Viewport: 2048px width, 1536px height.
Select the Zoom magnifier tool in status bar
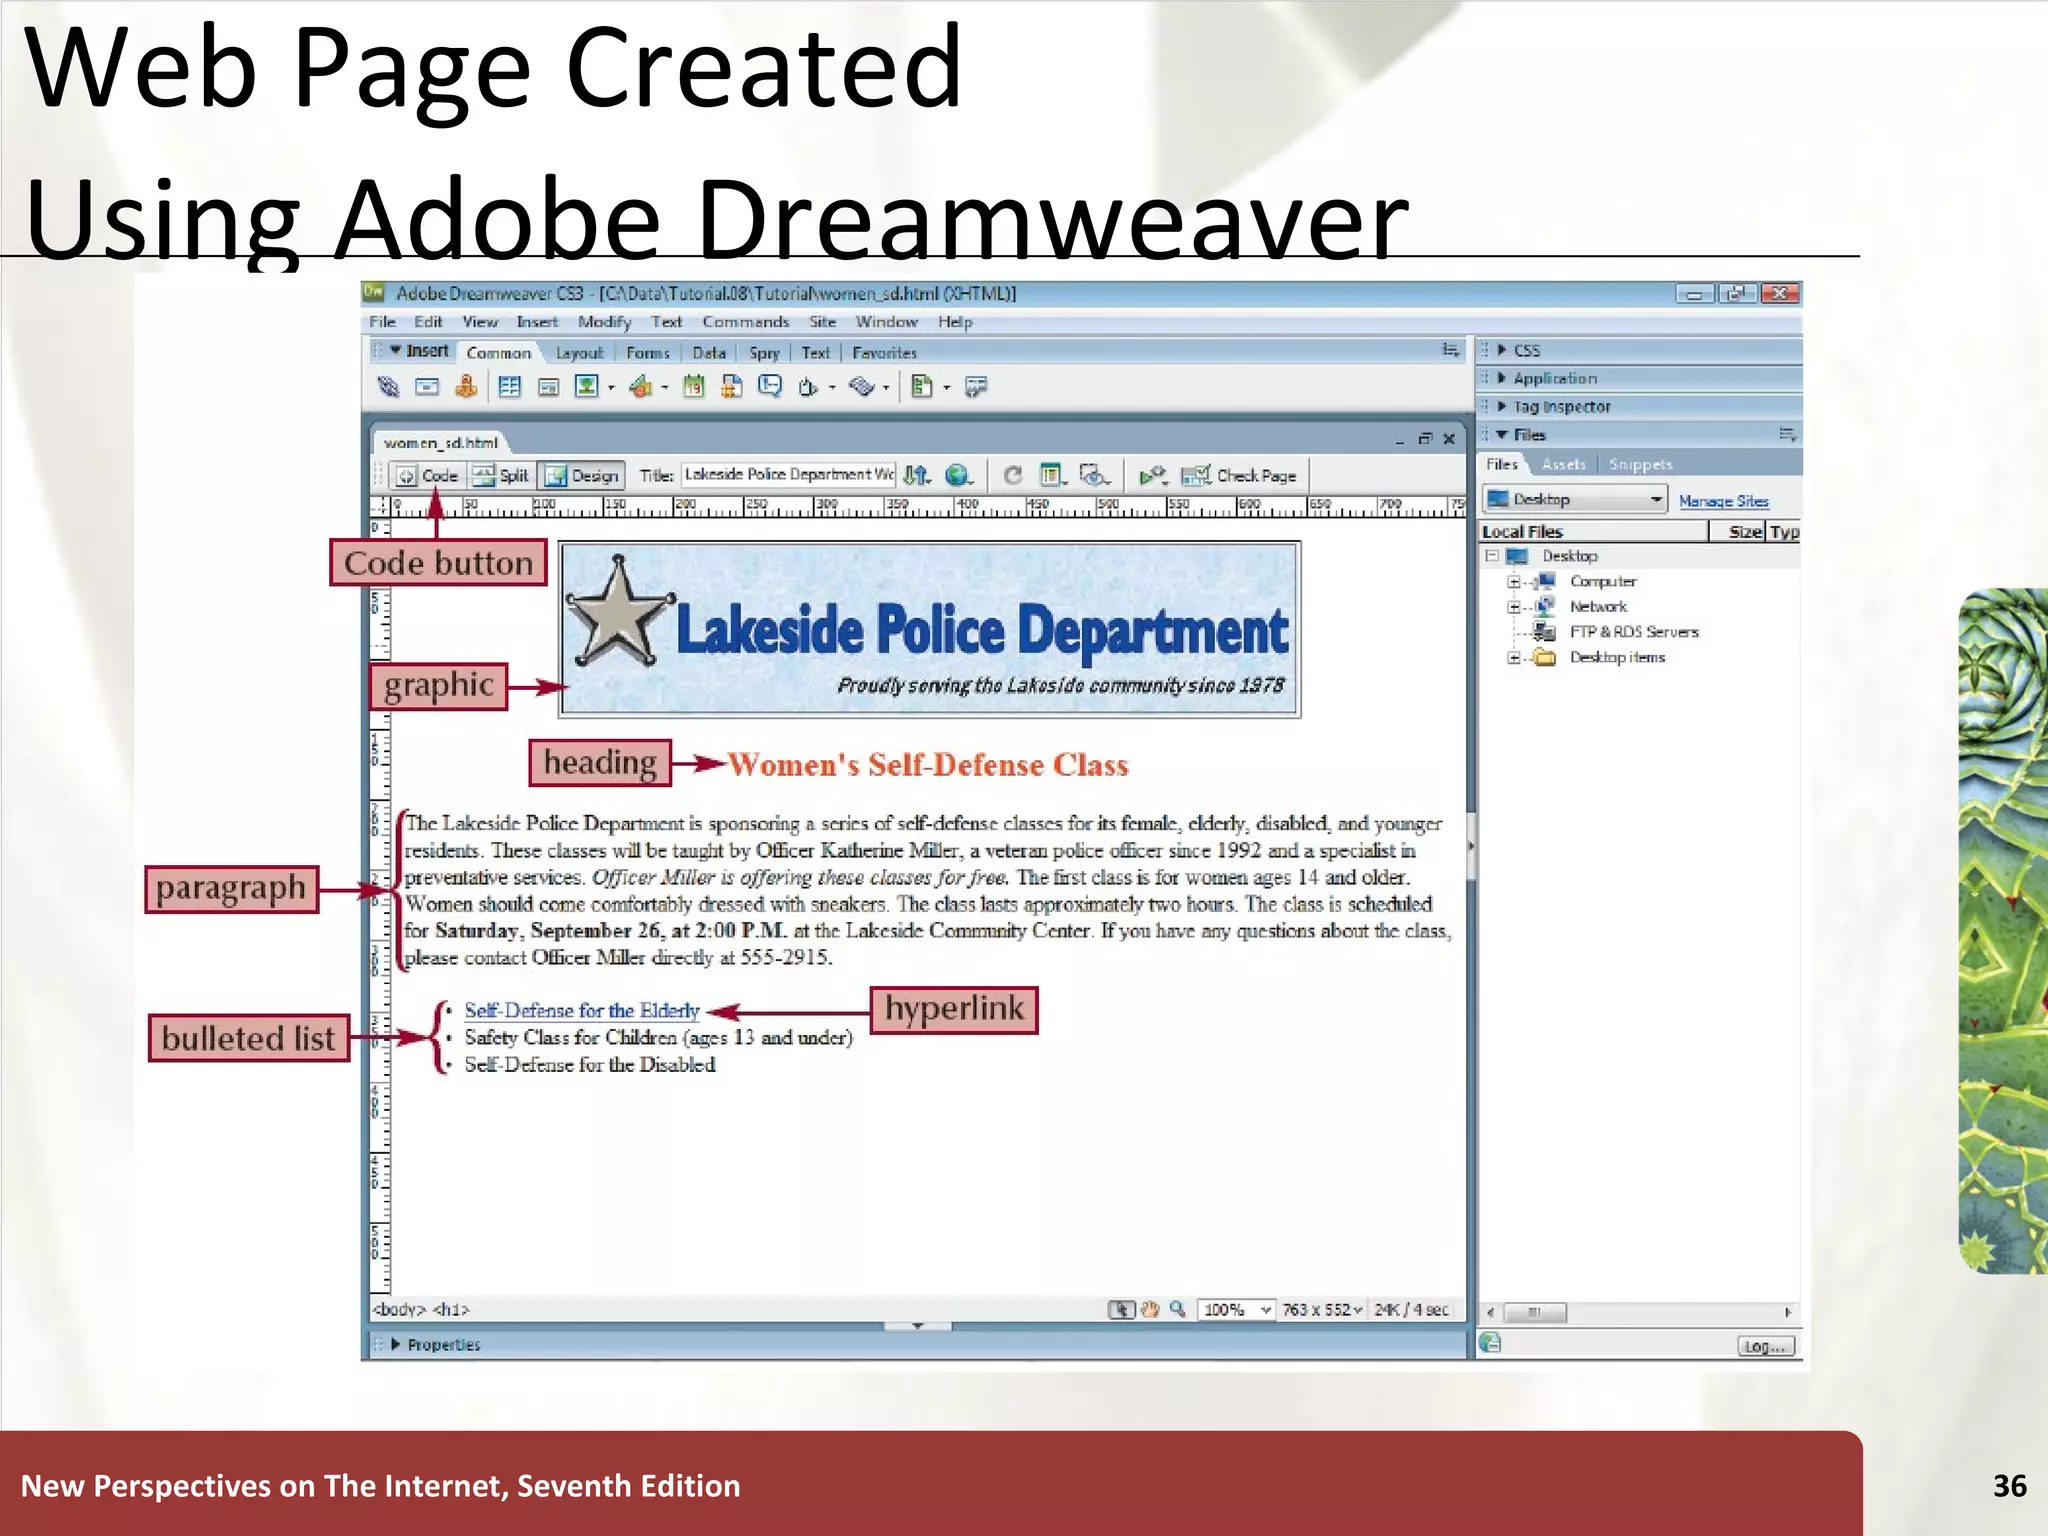coord(1178,1309)
